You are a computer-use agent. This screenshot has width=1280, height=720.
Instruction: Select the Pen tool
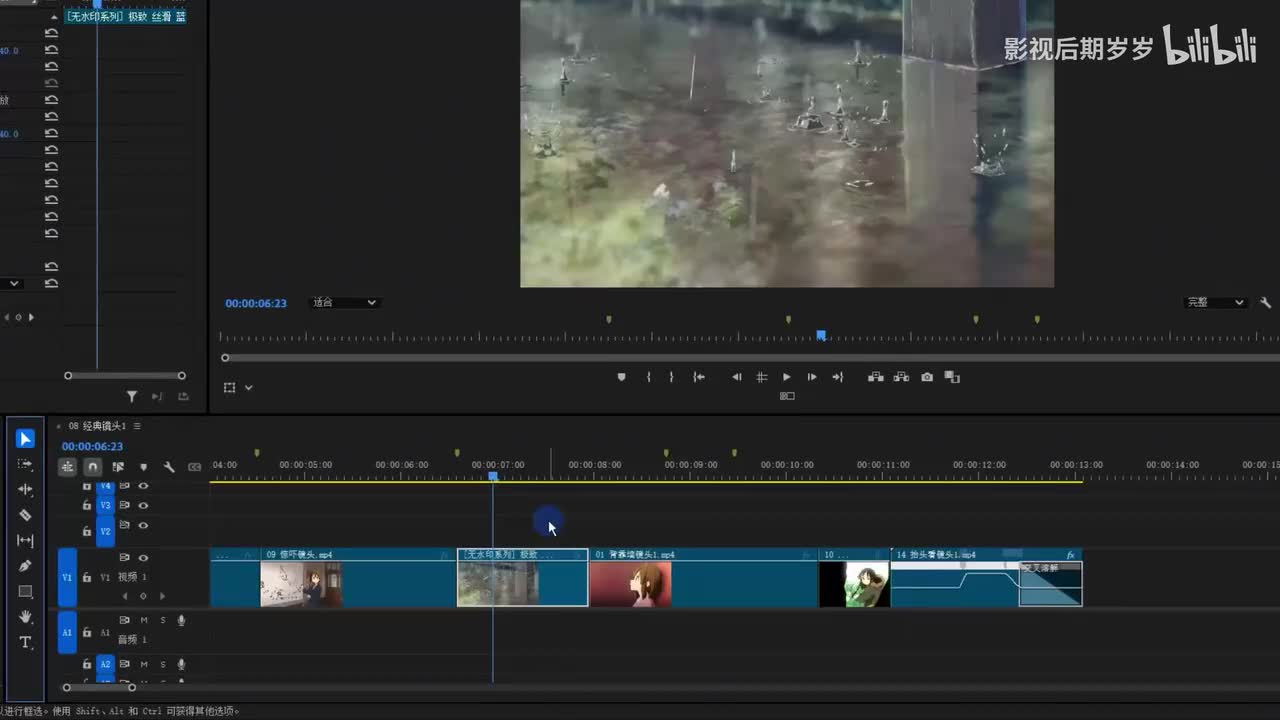click(x=26, y=566)
